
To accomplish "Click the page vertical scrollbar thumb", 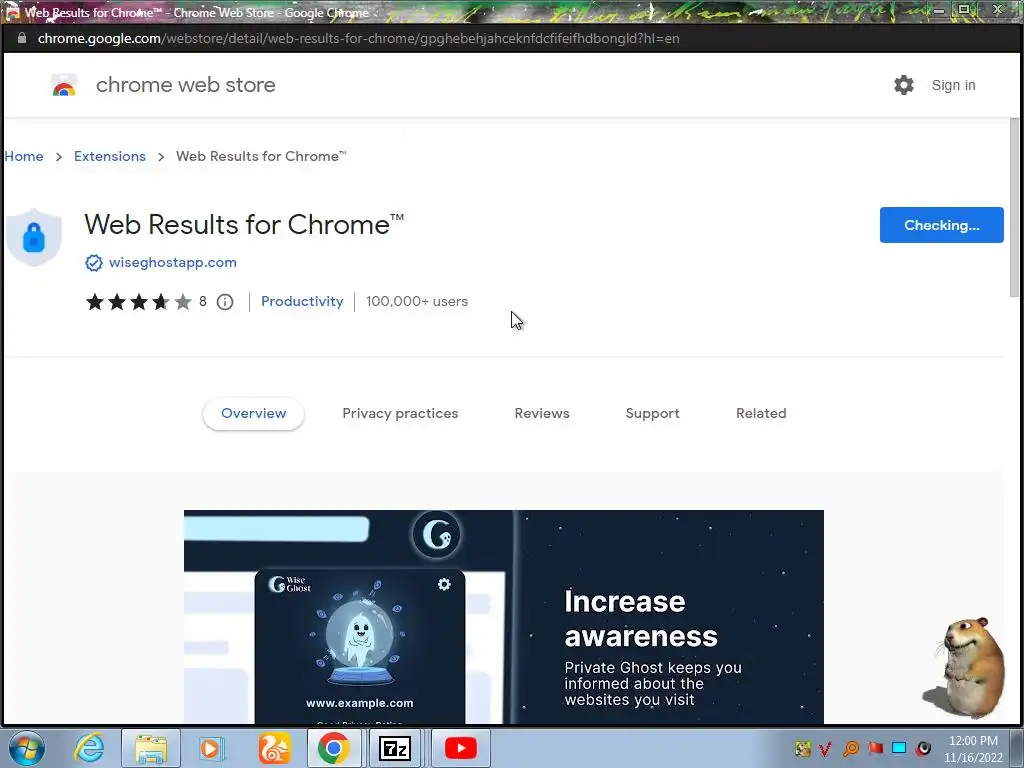I will point(1014,207).
